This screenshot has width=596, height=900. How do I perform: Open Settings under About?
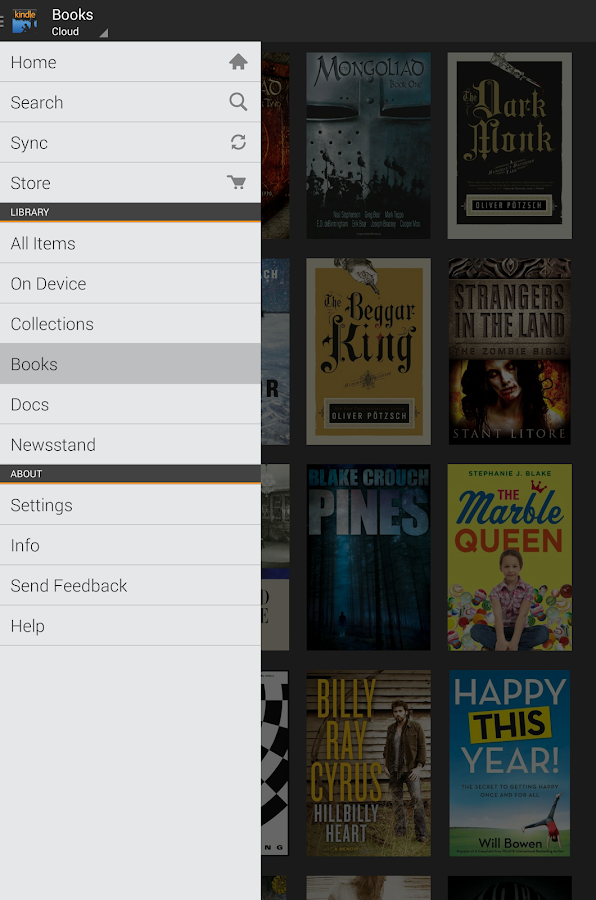(130, 505)
